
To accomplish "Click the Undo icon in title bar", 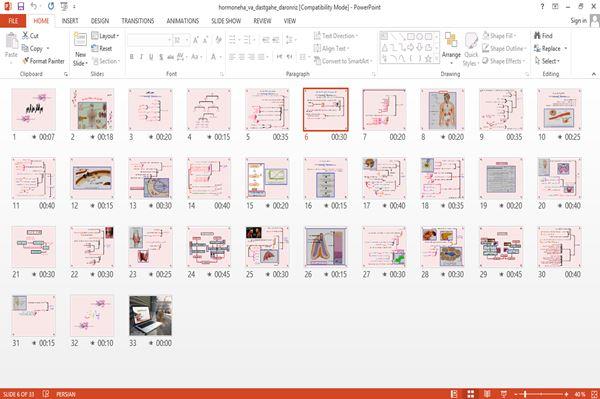I will pos(34,6).
